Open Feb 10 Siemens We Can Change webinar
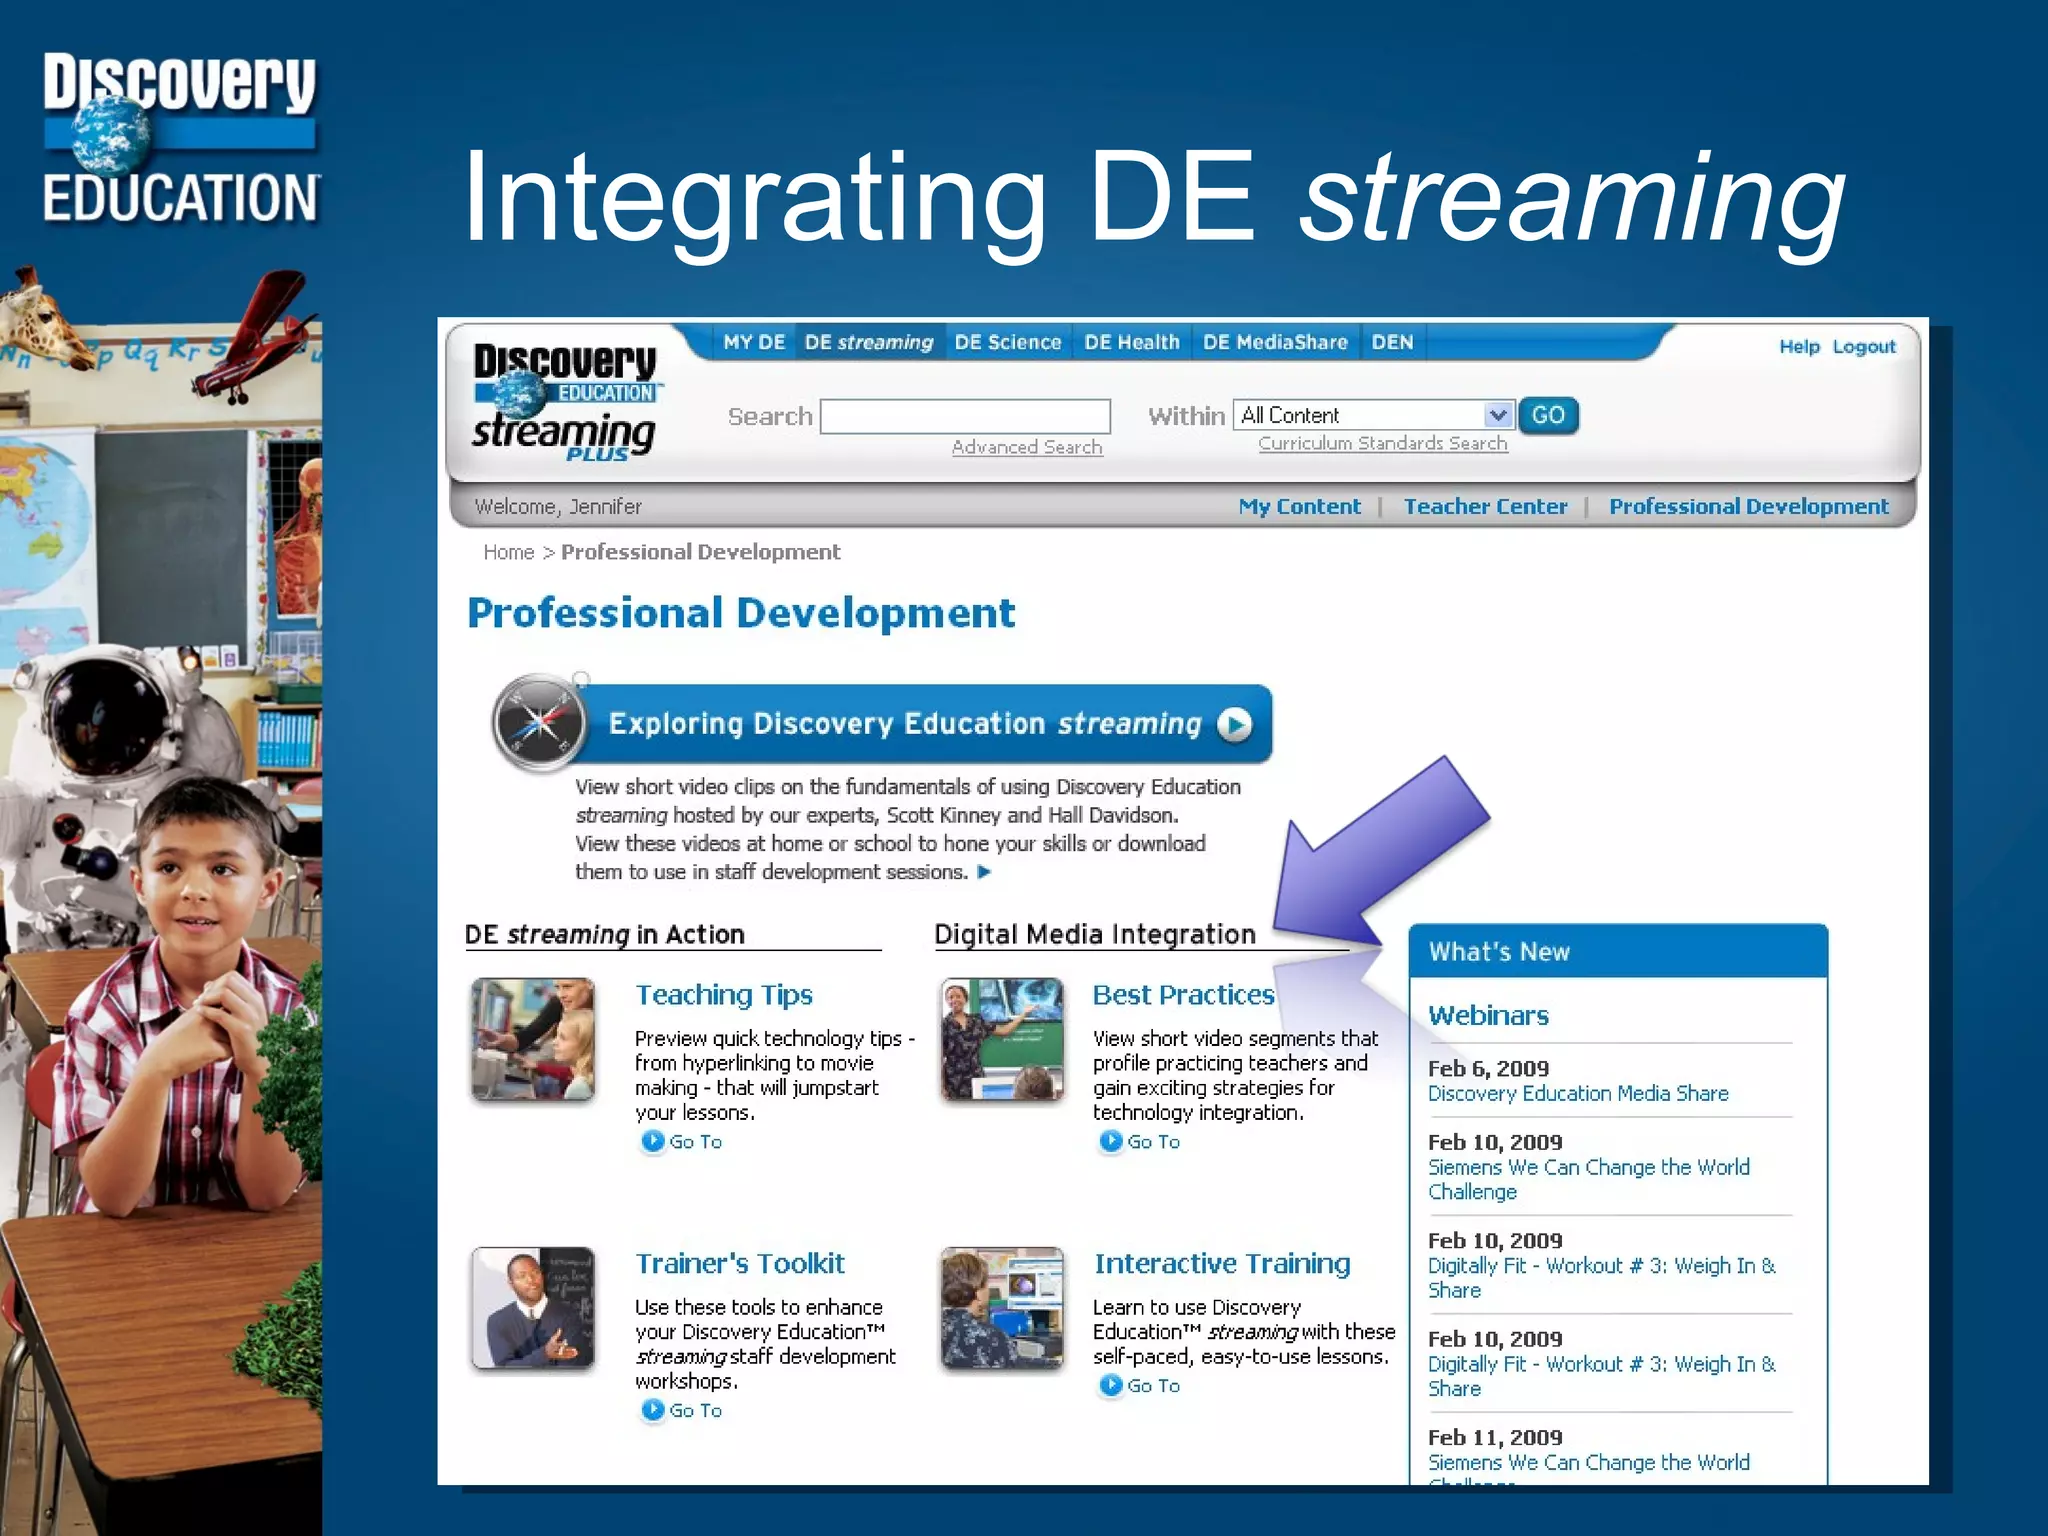This screenshot has width=2048, height=1536. (x=1589, y=1179)
